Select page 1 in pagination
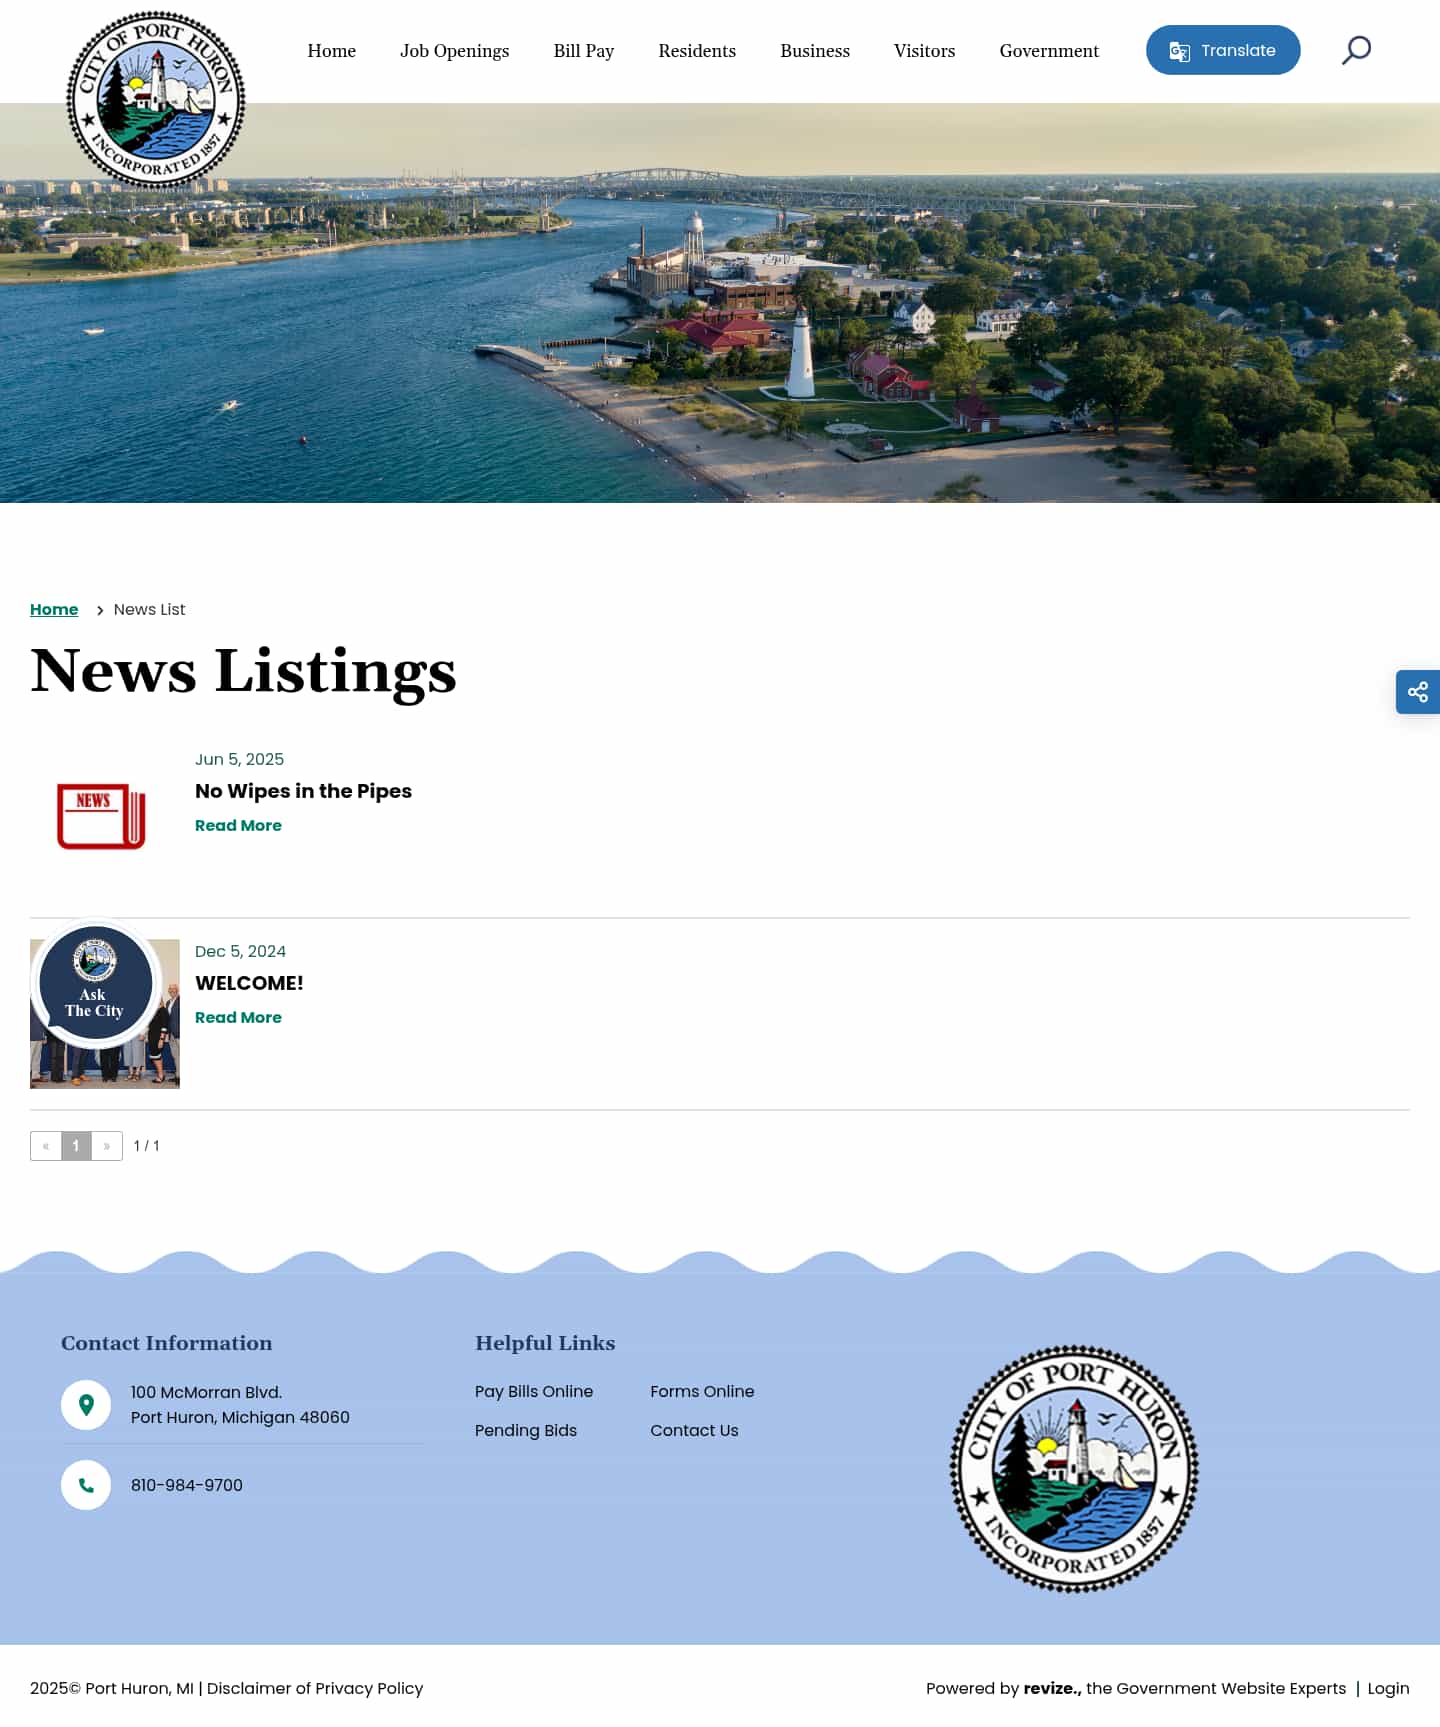Screen dimensions: 1440x1727 coord(76,1146)
